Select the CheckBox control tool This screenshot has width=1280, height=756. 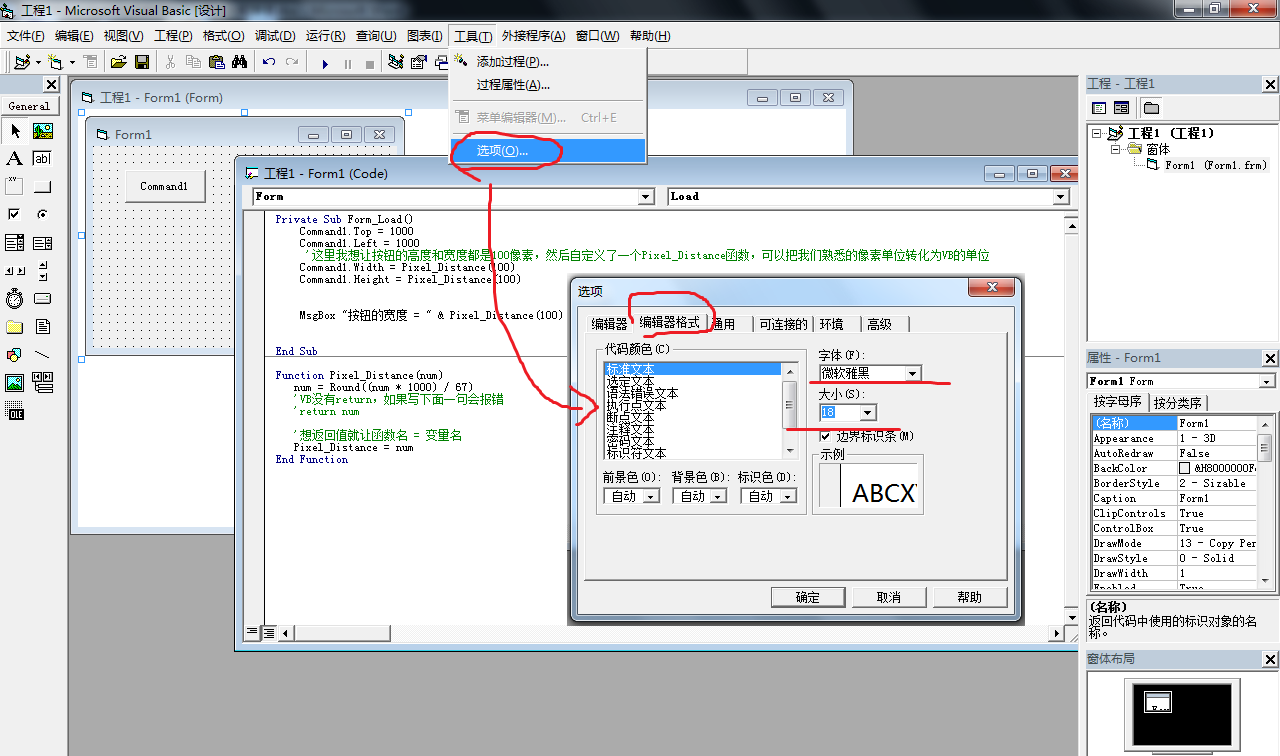[15, 215]
